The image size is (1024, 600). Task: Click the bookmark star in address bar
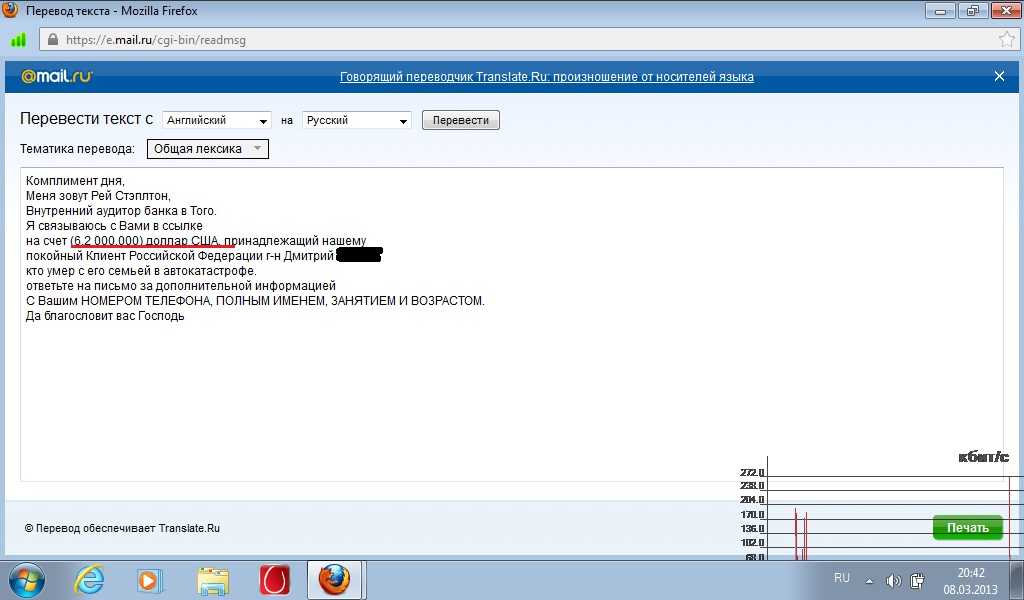(1006, 40)
